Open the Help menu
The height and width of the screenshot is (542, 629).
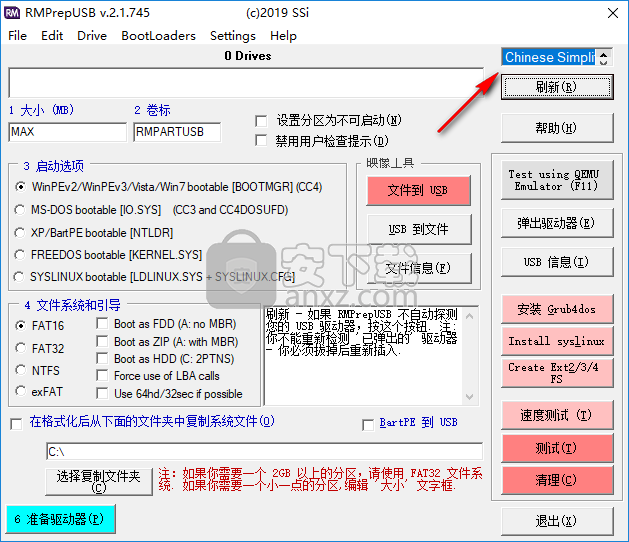click(283, 36)
